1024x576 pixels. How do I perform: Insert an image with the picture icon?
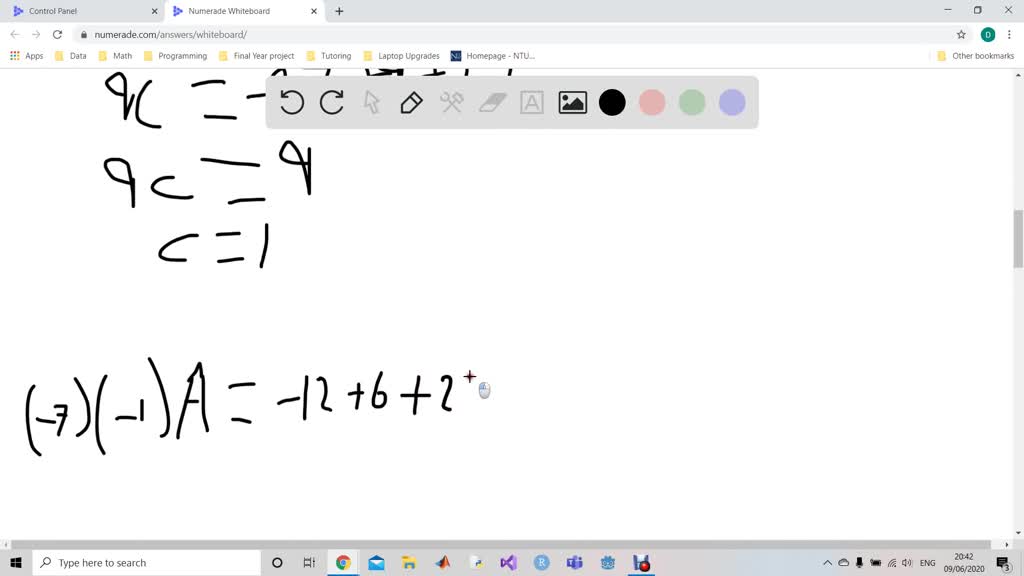[572, 102]
